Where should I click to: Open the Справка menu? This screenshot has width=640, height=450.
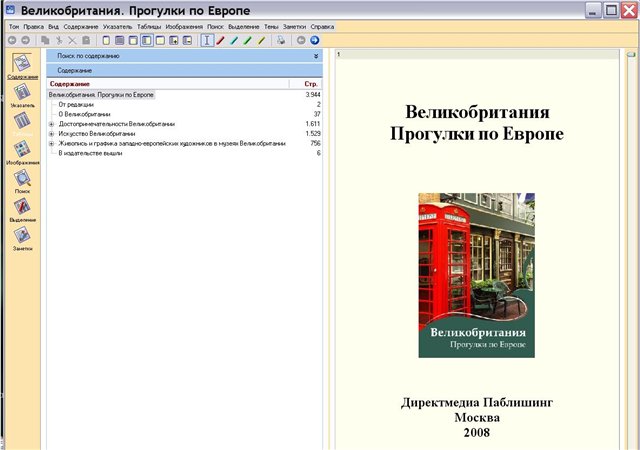click(322, 24)
